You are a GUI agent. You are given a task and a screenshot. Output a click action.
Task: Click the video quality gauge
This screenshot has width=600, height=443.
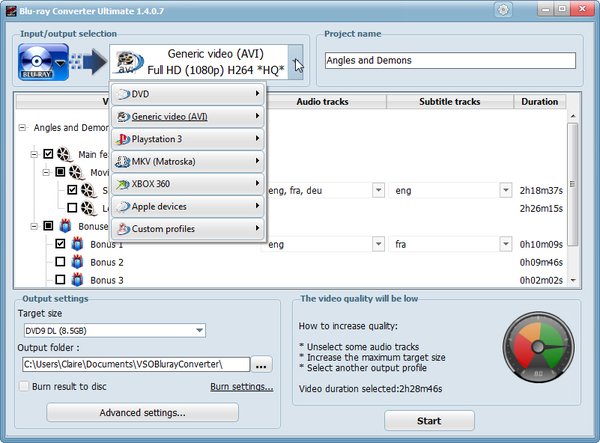pyautogui.click(x=539, y=347)
